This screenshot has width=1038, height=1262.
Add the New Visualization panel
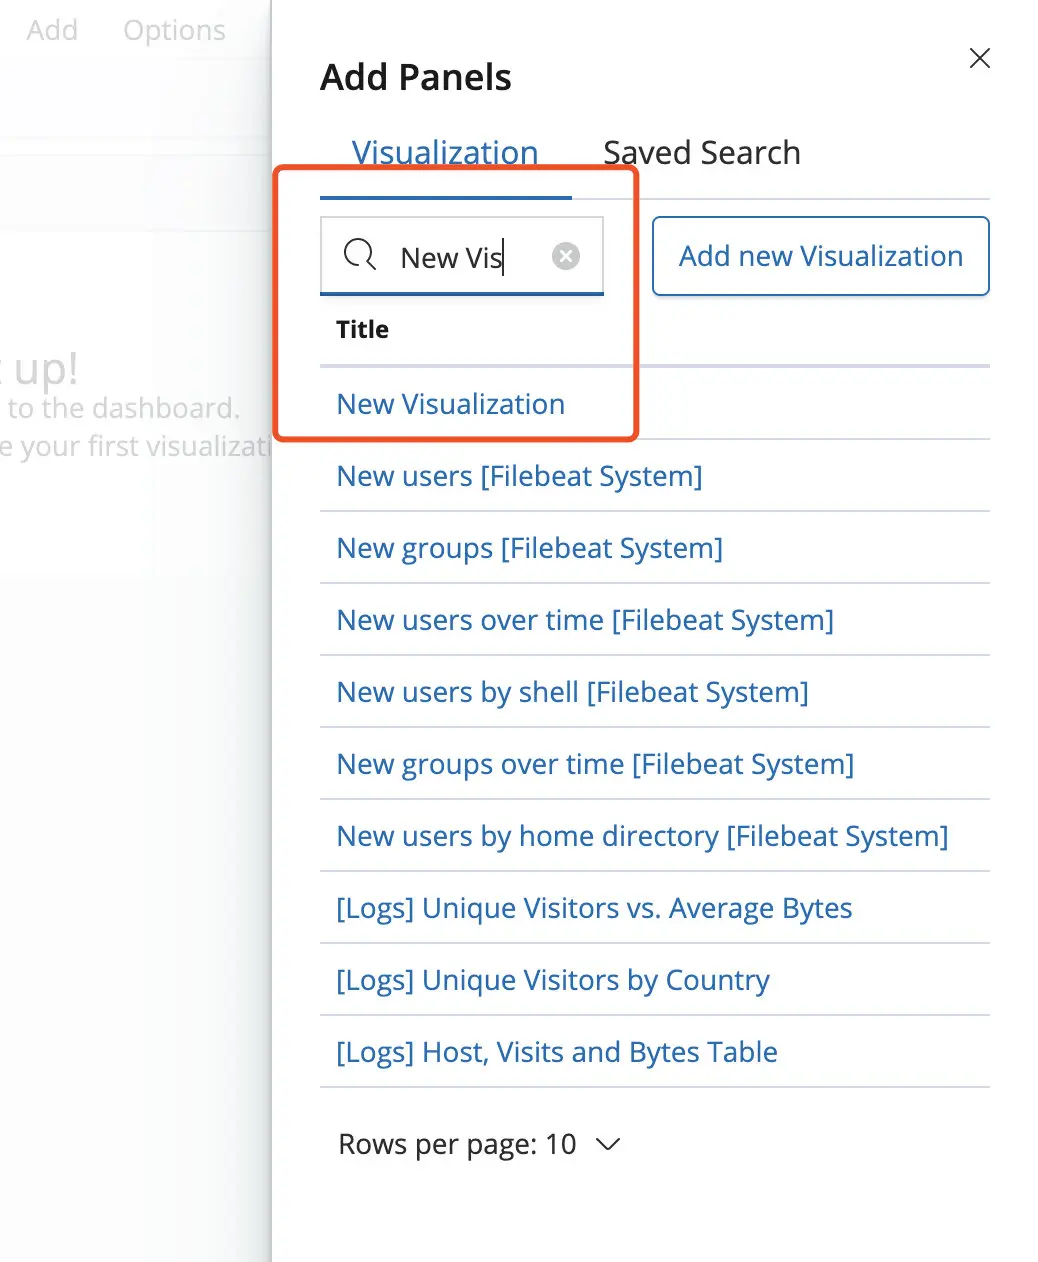pos(450,404)
